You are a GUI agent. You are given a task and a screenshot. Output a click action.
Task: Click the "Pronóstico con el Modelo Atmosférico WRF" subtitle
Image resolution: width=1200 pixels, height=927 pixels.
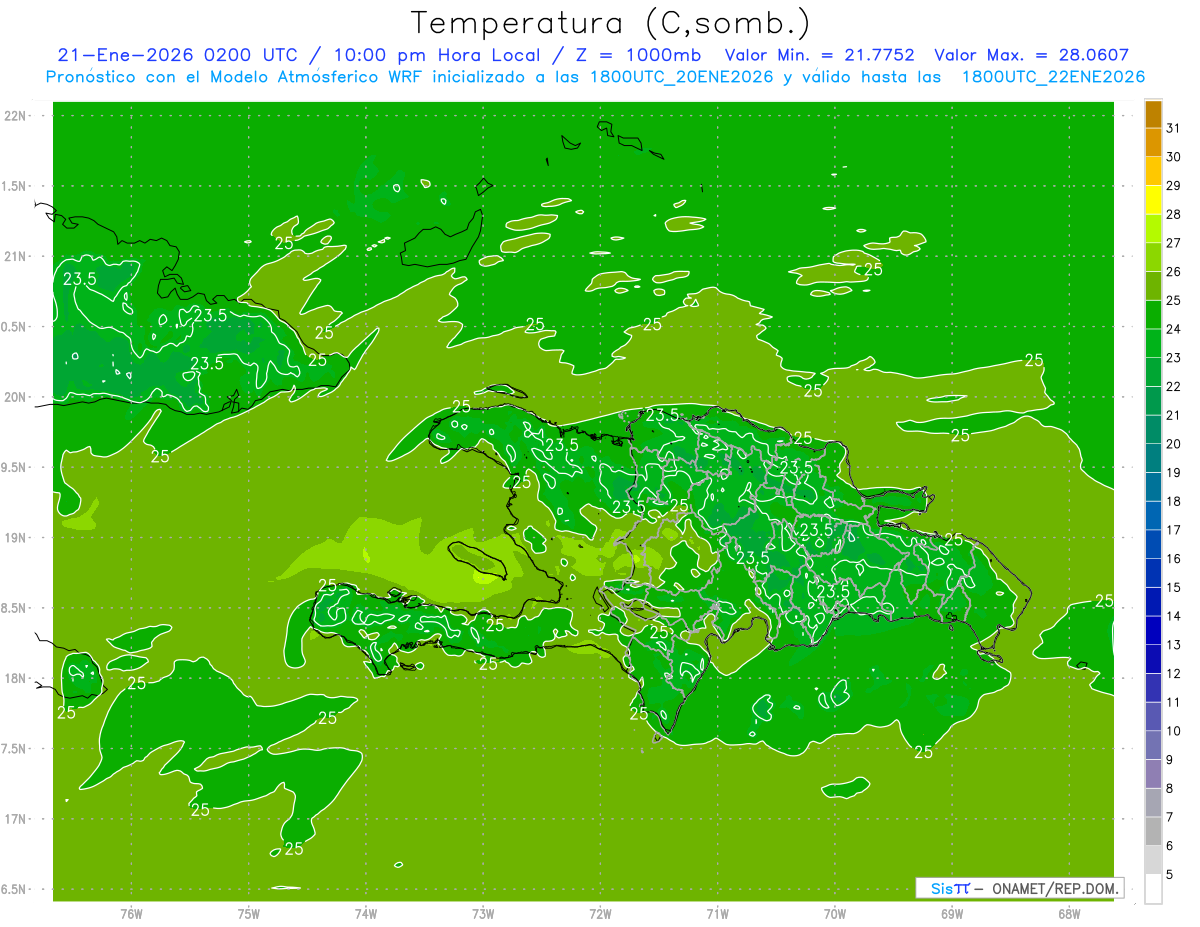click(236, 77)
